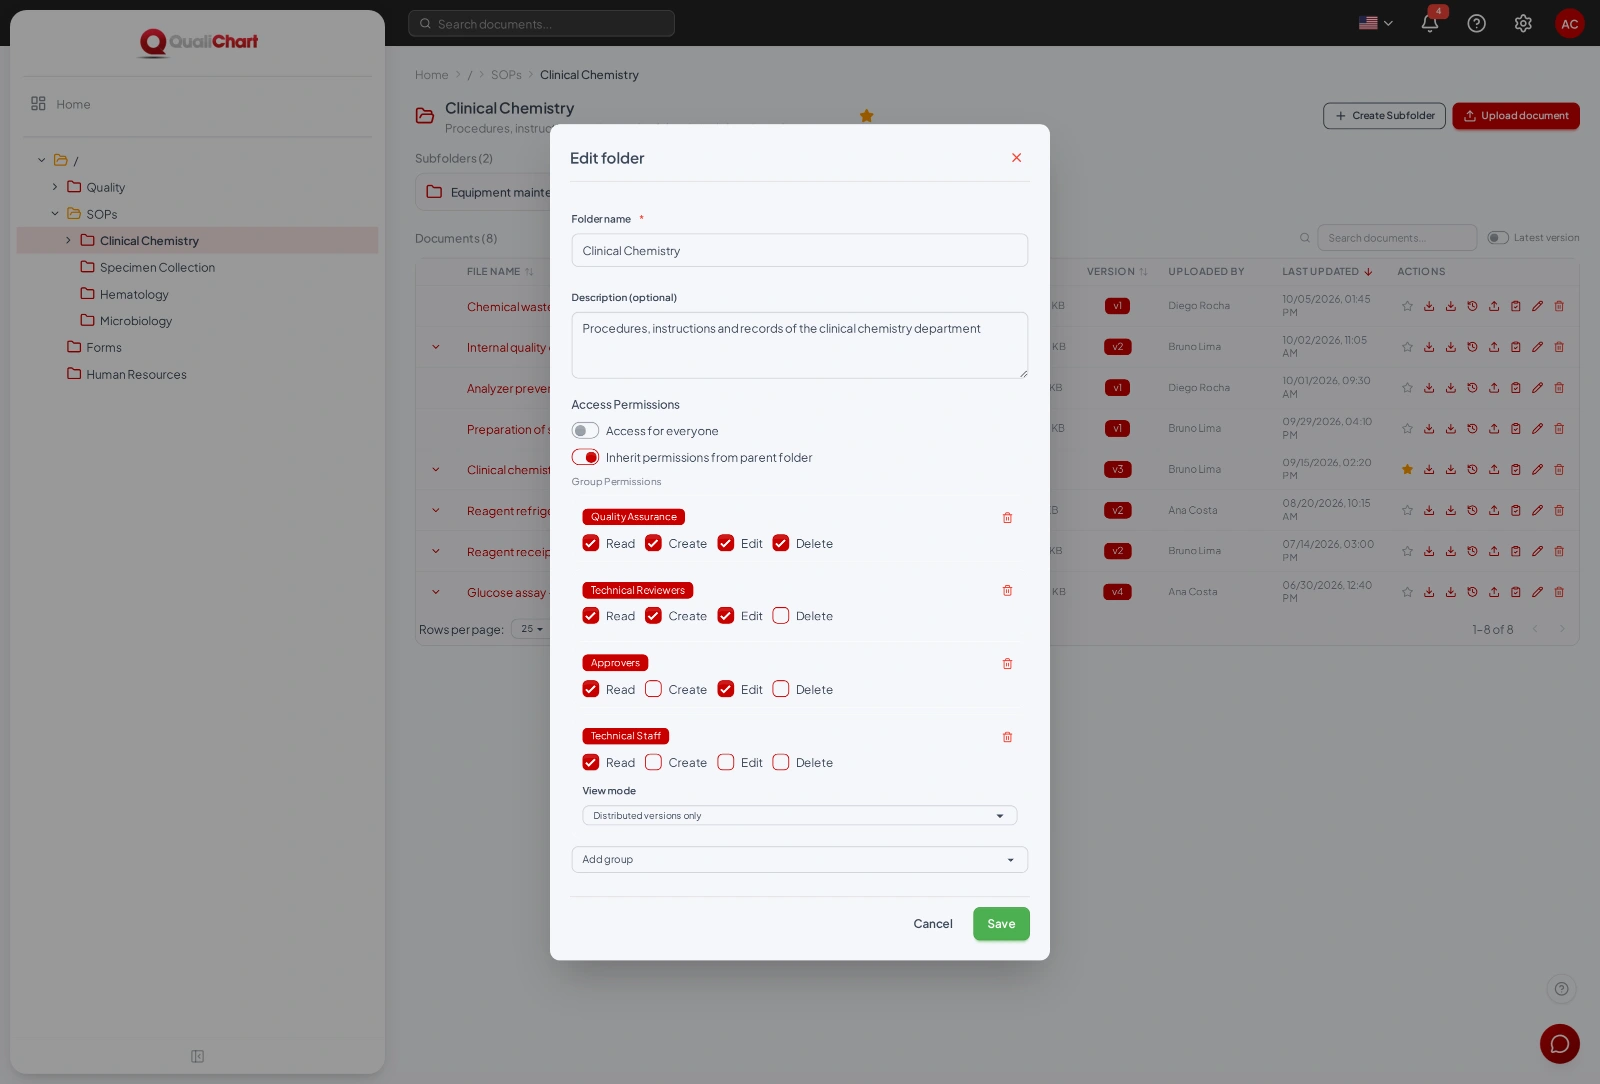Open the View mode dropdown
1600x1084 pixels.
click(x=800, y=816)
